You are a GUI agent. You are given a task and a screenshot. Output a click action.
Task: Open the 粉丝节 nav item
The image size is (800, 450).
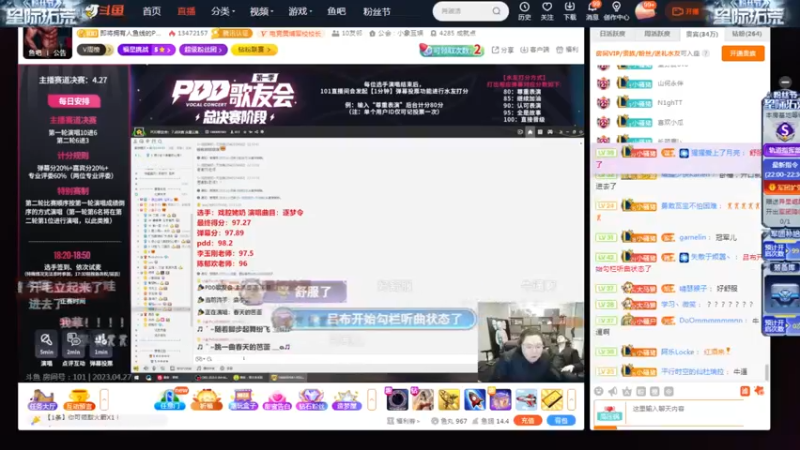[x=377, y=11]
